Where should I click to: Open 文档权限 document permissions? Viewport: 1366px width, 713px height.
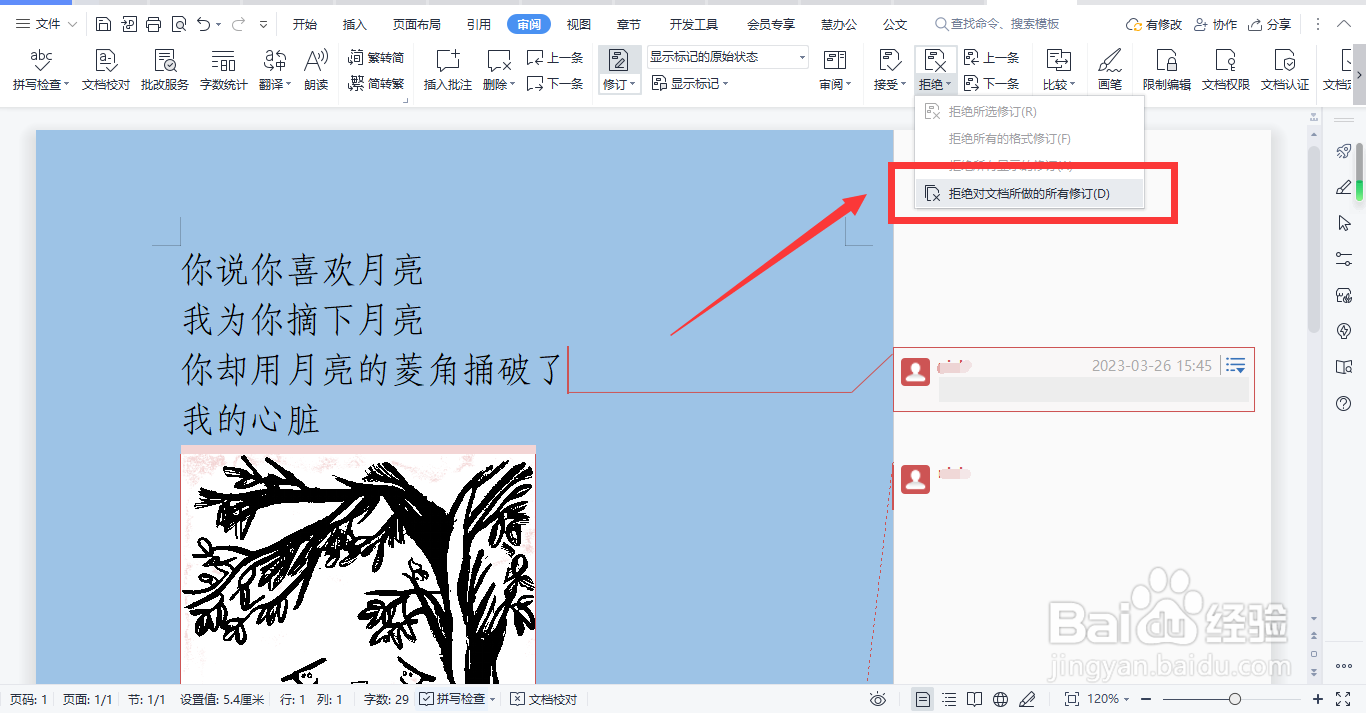[1226, 71]
